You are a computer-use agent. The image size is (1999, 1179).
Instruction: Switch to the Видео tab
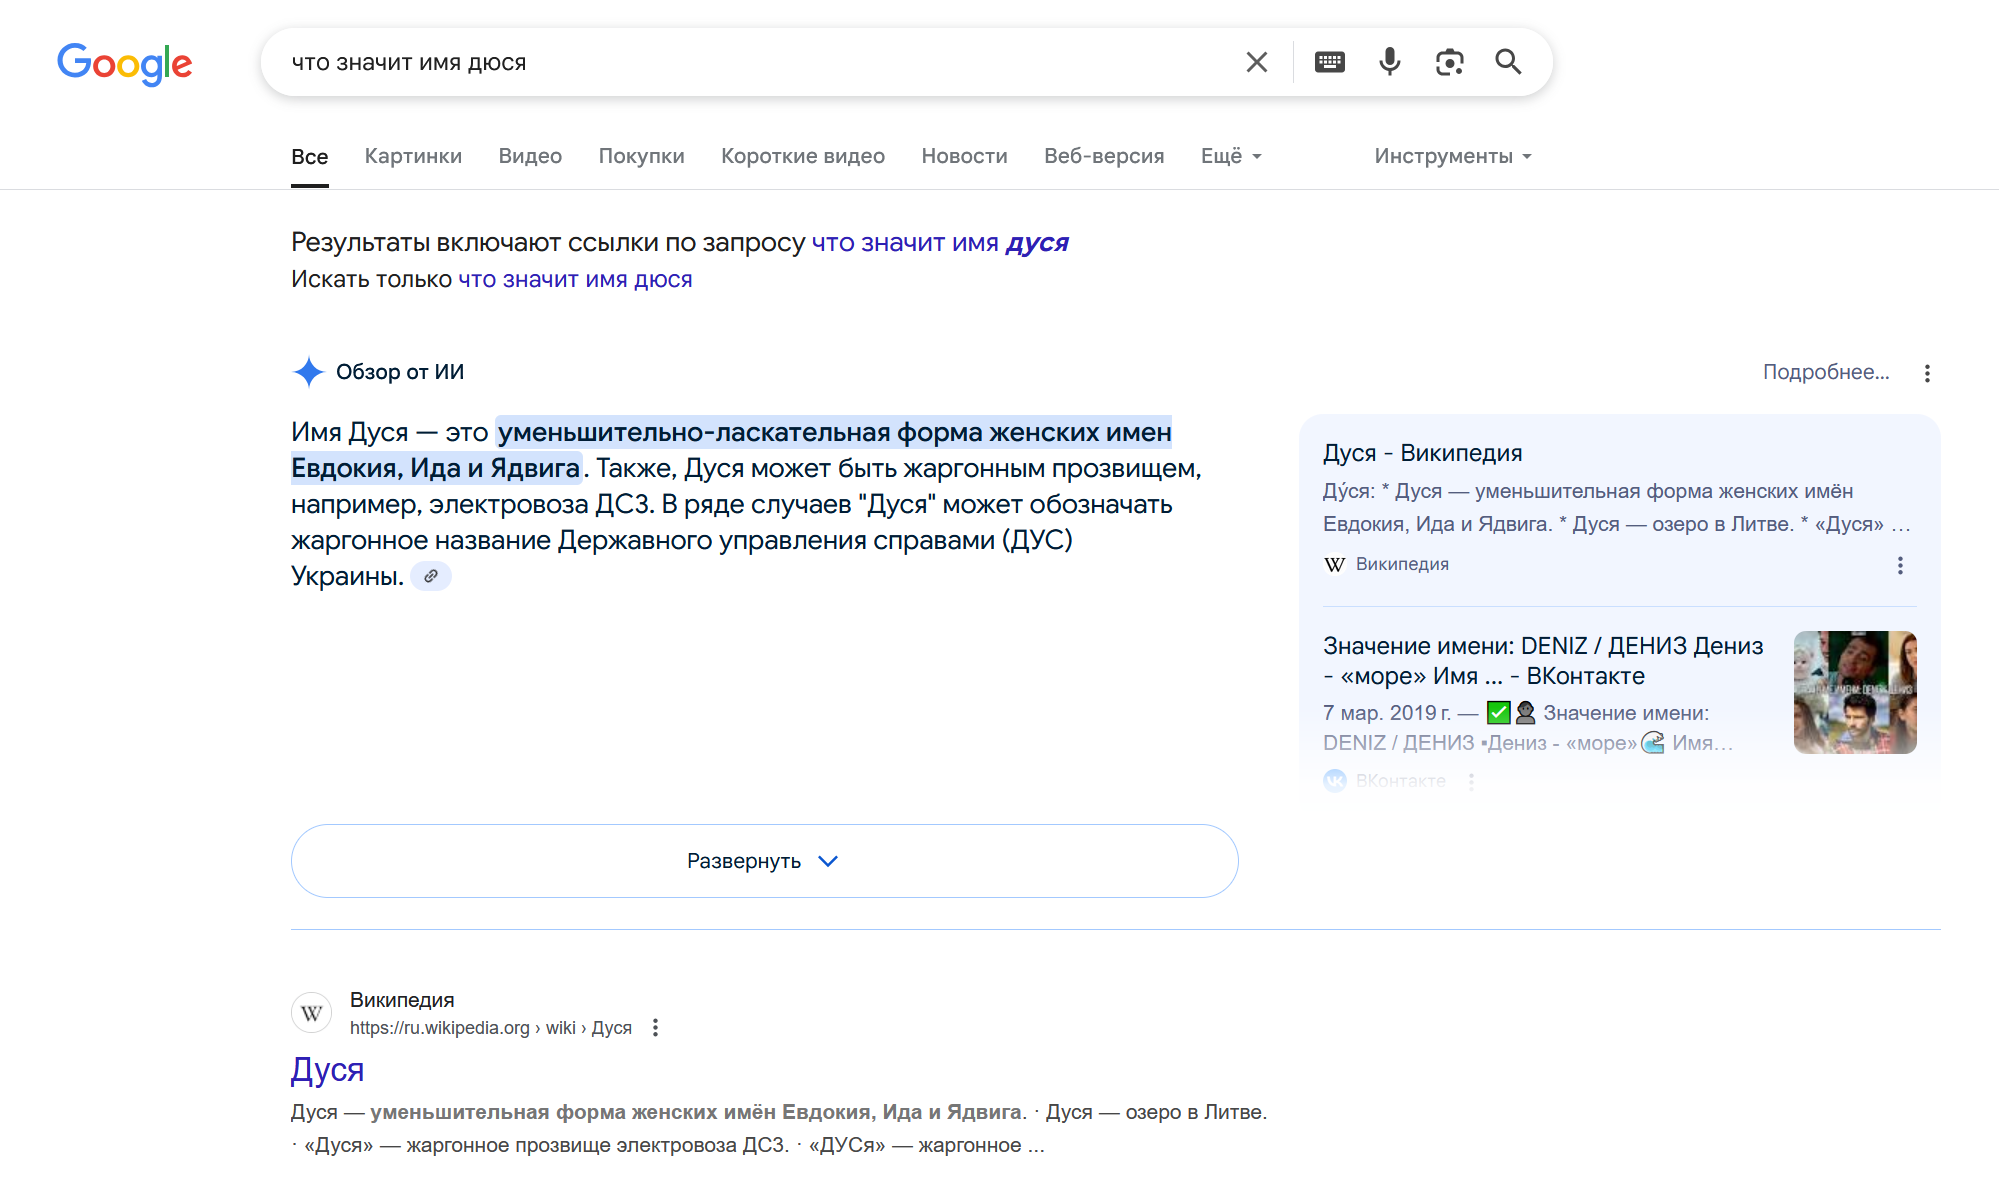click(530, 156)
